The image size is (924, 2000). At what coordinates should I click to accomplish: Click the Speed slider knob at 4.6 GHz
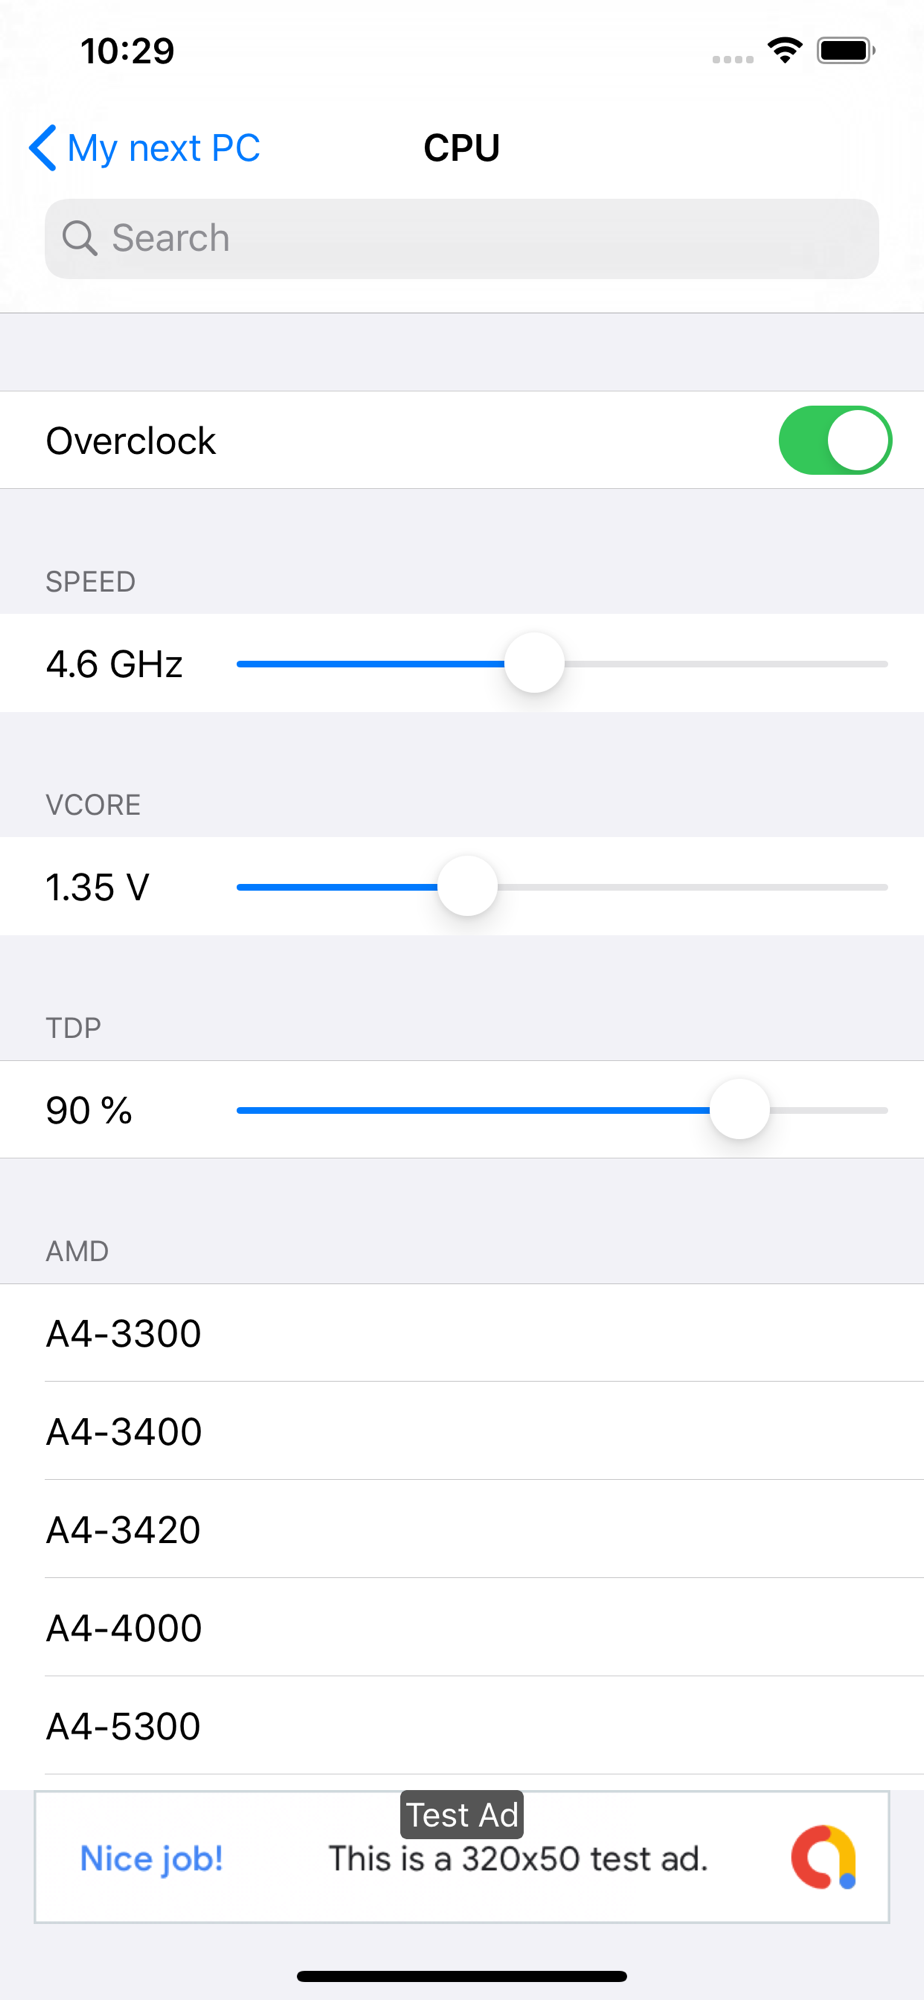535,663
